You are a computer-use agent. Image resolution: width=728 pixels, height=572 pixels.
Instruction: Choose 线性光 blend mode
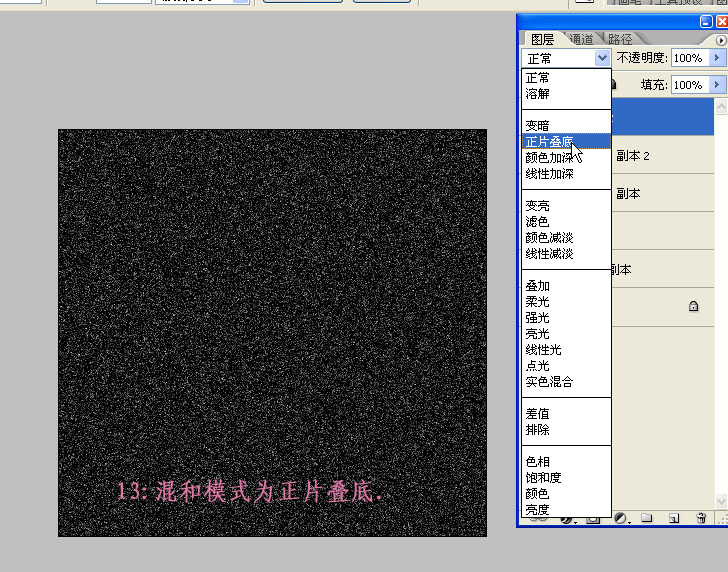(566, 350)
